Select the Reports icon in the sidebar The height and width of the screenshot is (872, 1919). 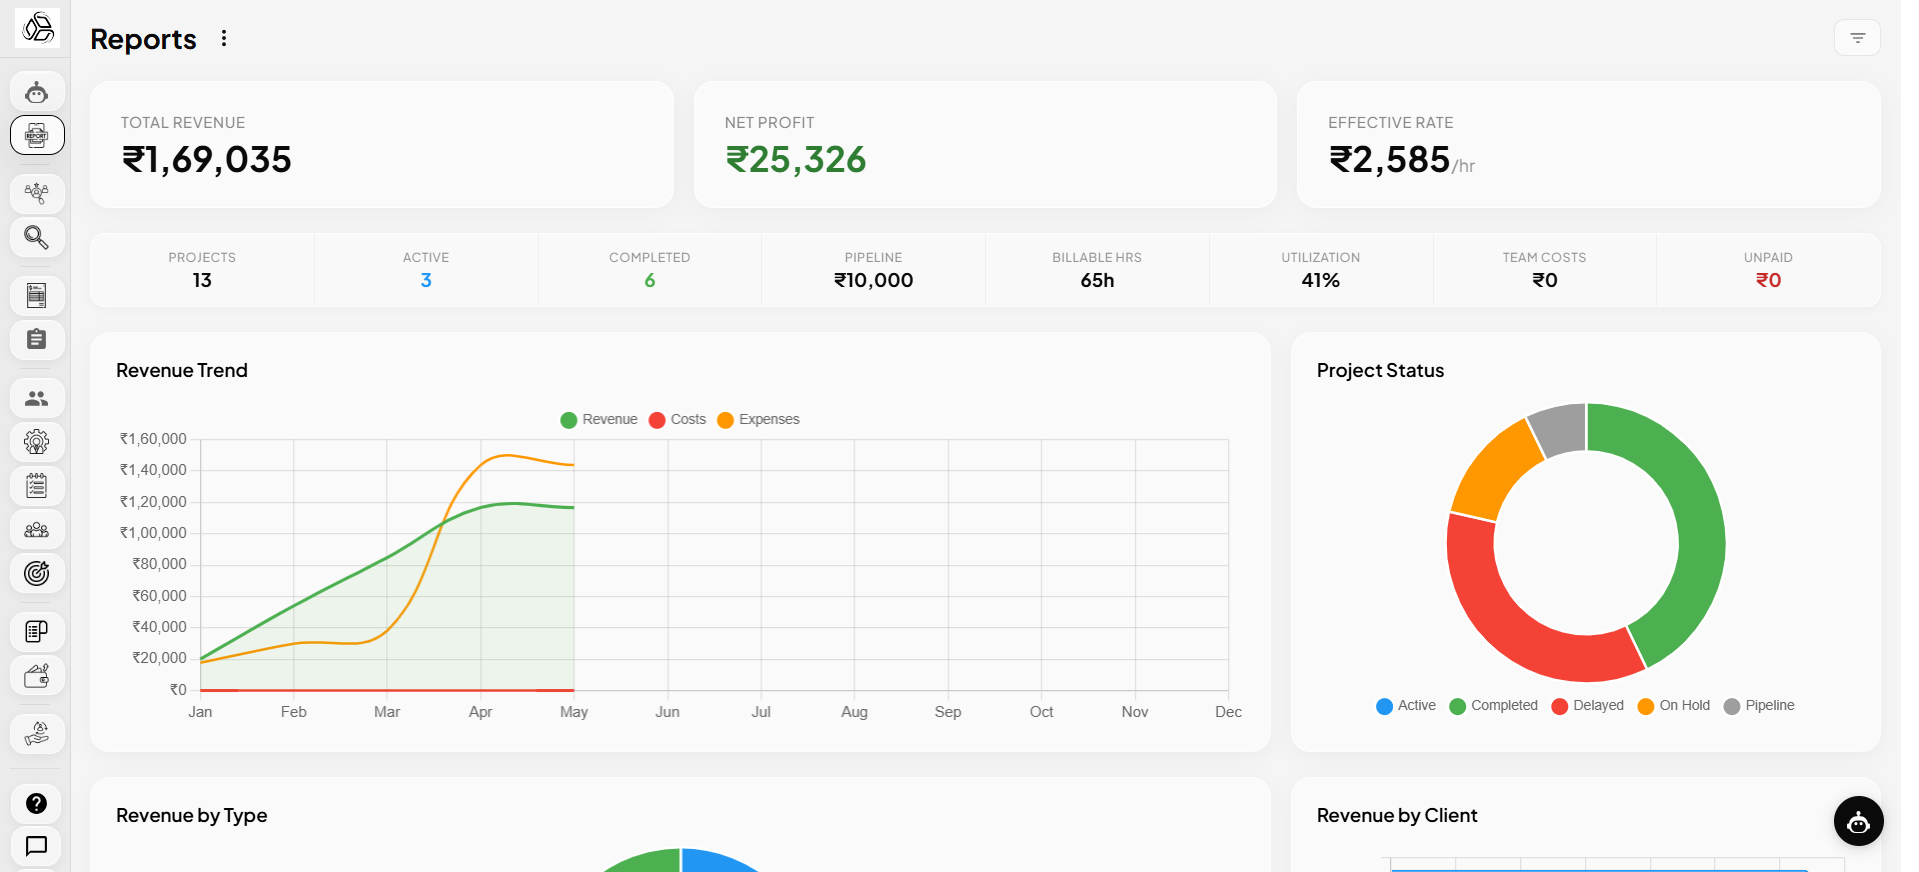37,135
